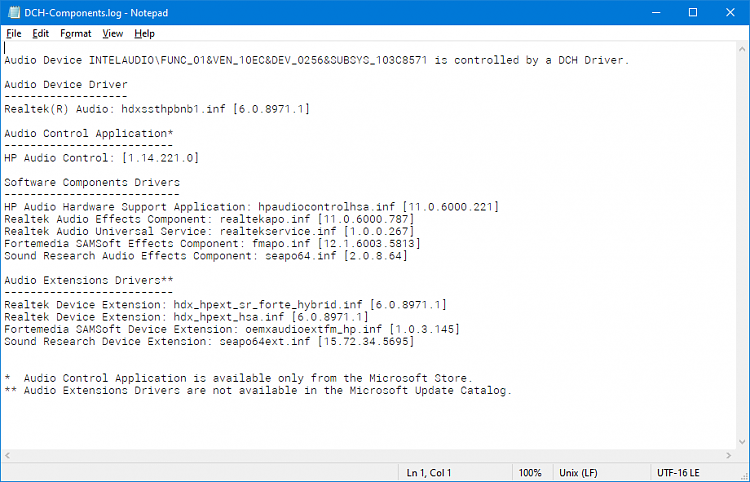Click the 'HP Audio Control: [1.14.221.0]' line
Screen dimensions: 750x482
[101, 158]
